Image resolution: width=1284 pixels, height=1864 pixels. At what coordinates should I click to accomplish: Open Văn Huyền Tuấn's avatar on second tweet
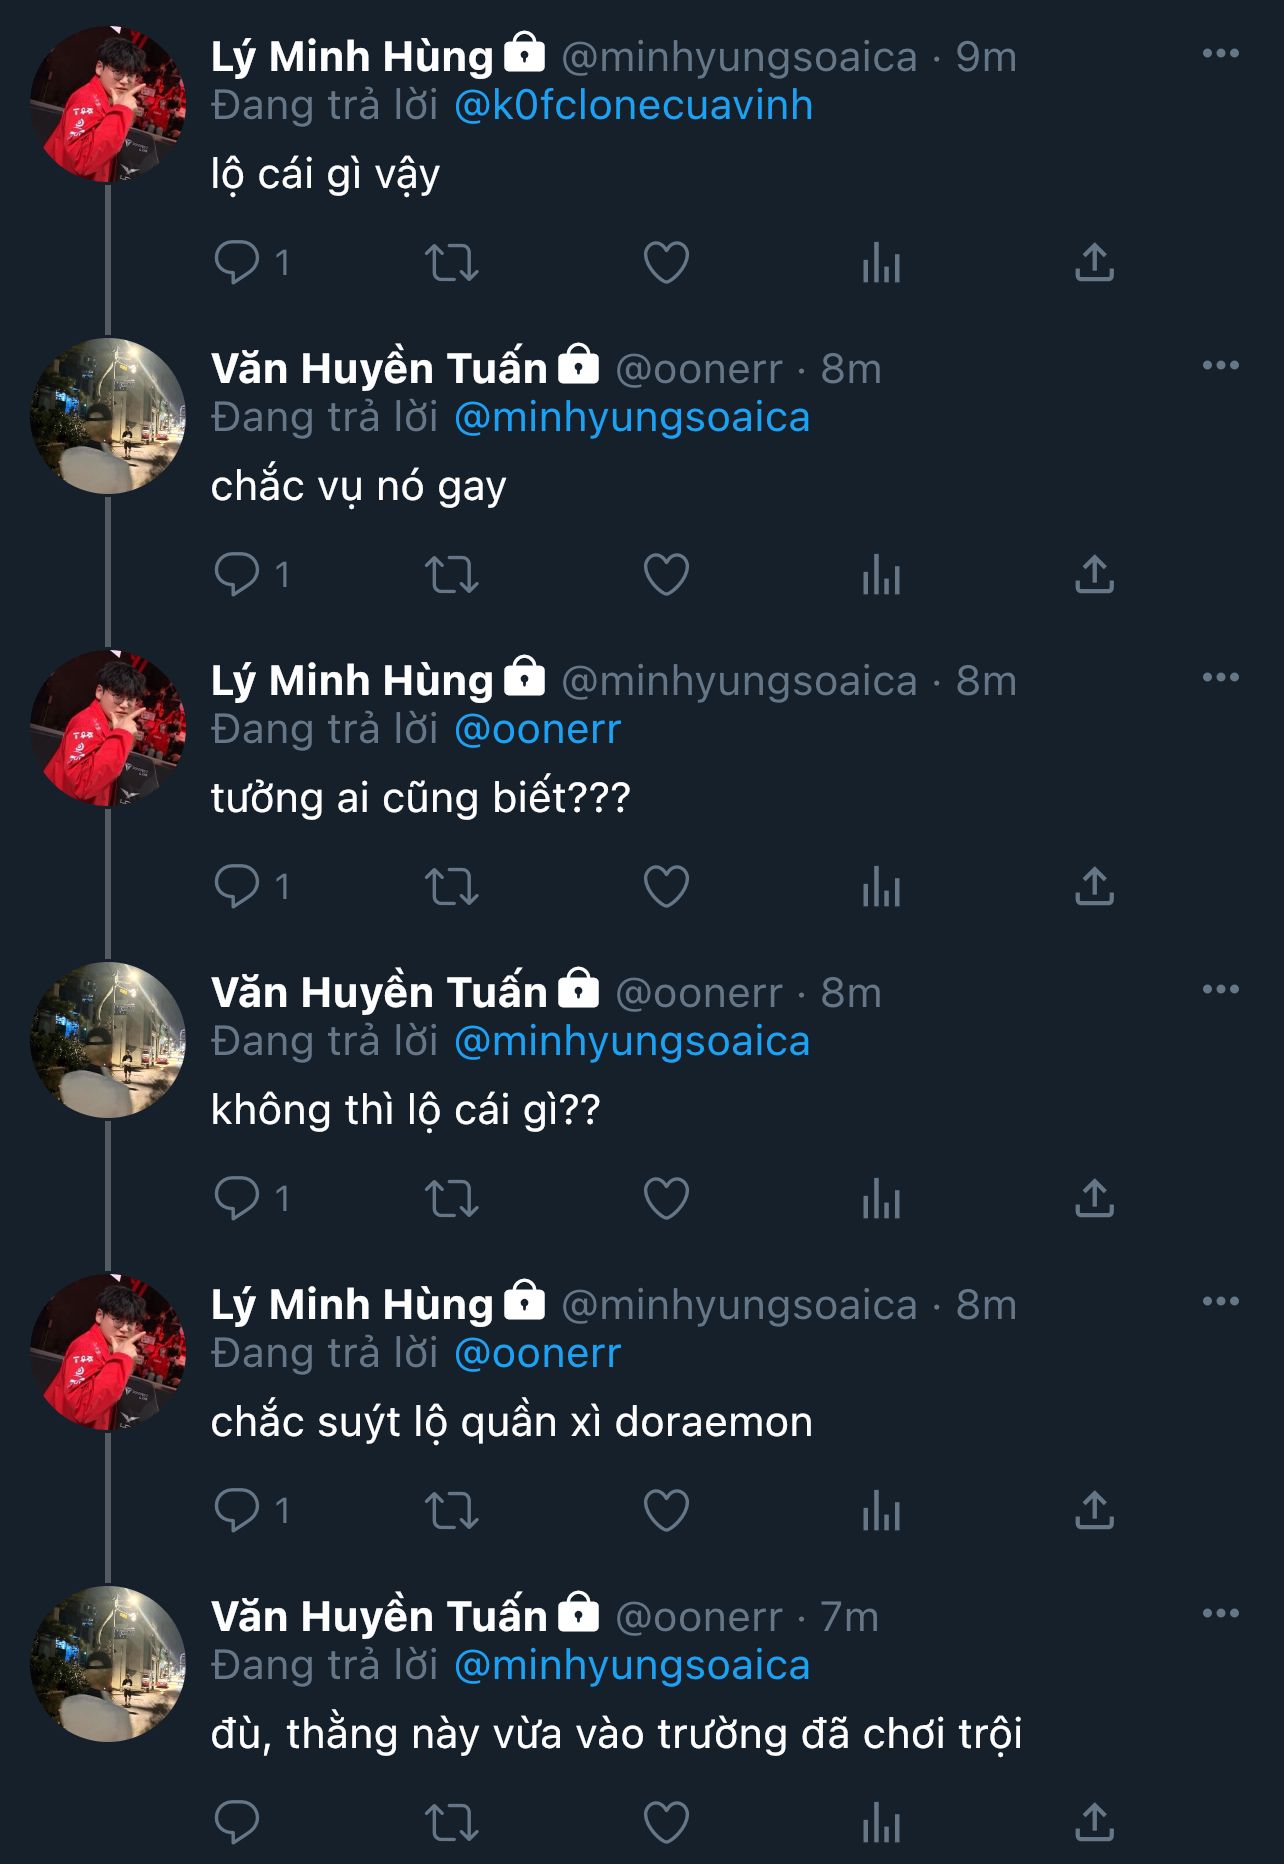[x=108, y=416]
